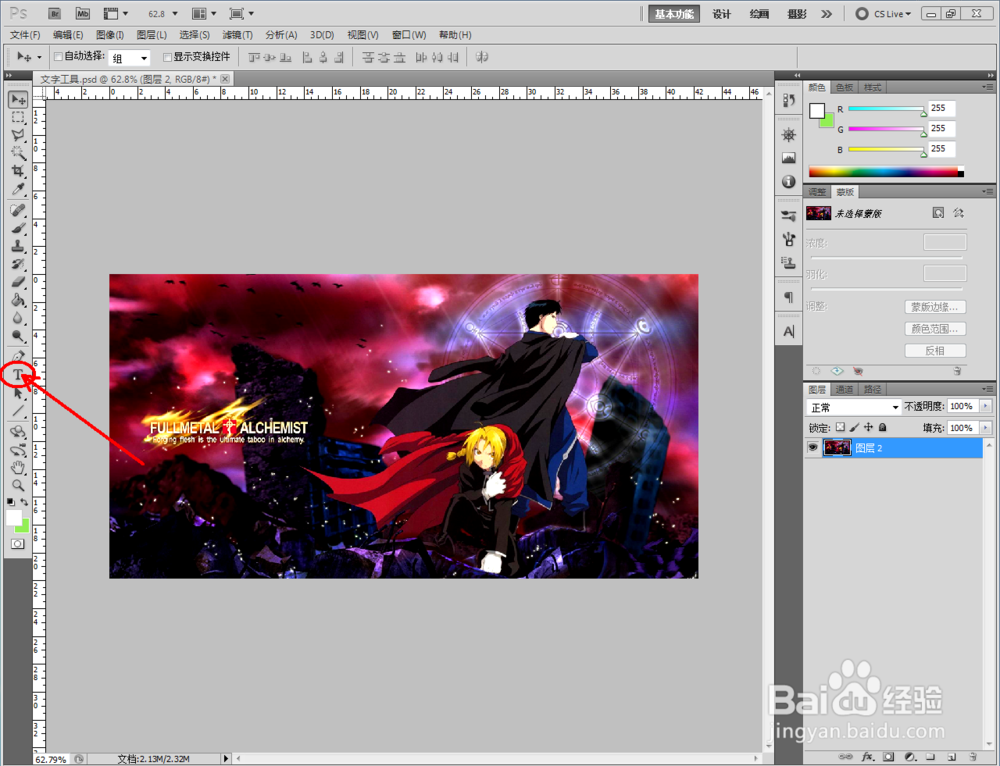Open the Navigator panel icon
This screenshot has height=766, width=1000.
point(789,135)
